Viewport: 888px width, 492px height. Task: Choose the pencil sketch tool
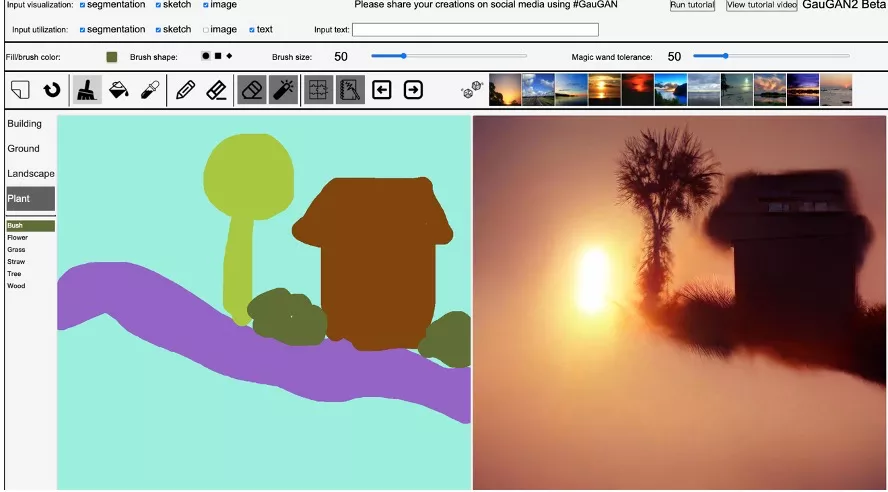(x=185, y=90)
